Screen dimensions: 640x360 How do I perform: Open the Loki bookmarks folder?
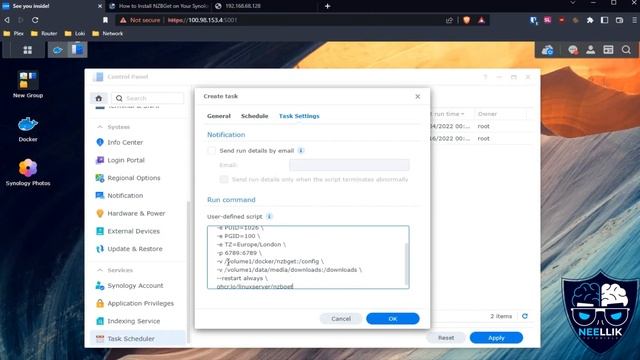pos(75,33)
